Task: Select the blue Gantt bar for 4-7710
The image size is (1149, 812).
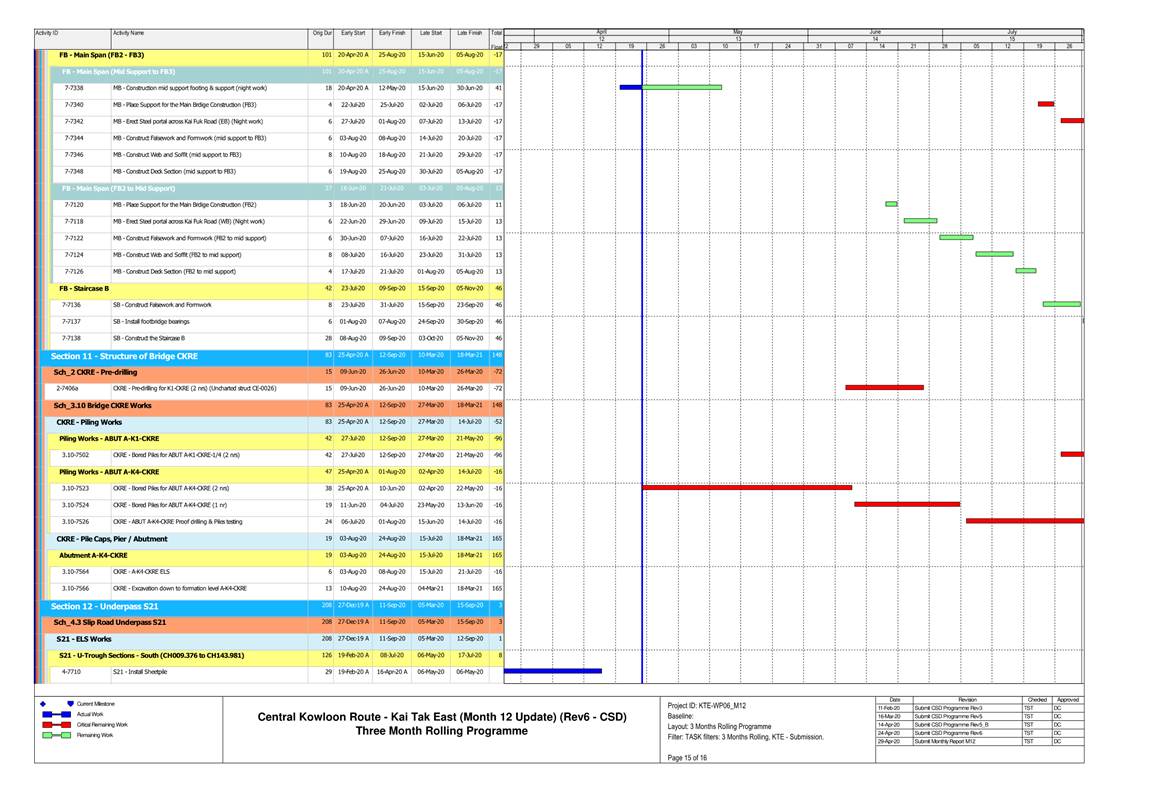Action: pos(553,671)
